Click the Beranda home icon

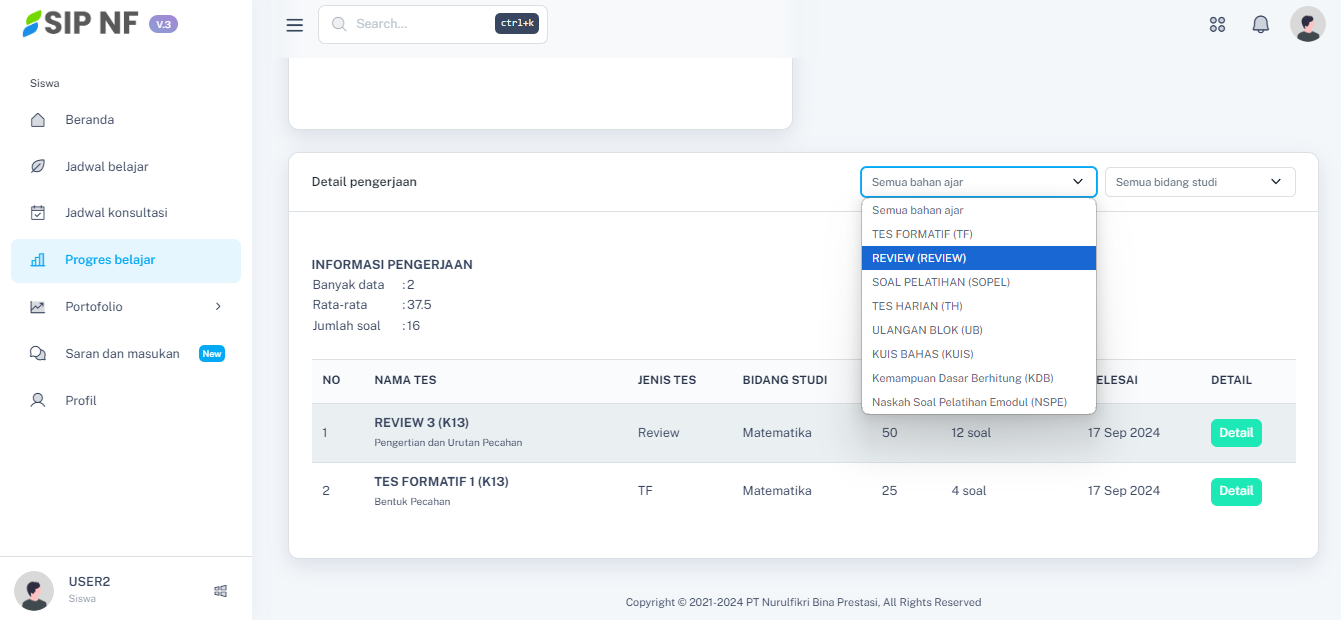click(38, 120)
